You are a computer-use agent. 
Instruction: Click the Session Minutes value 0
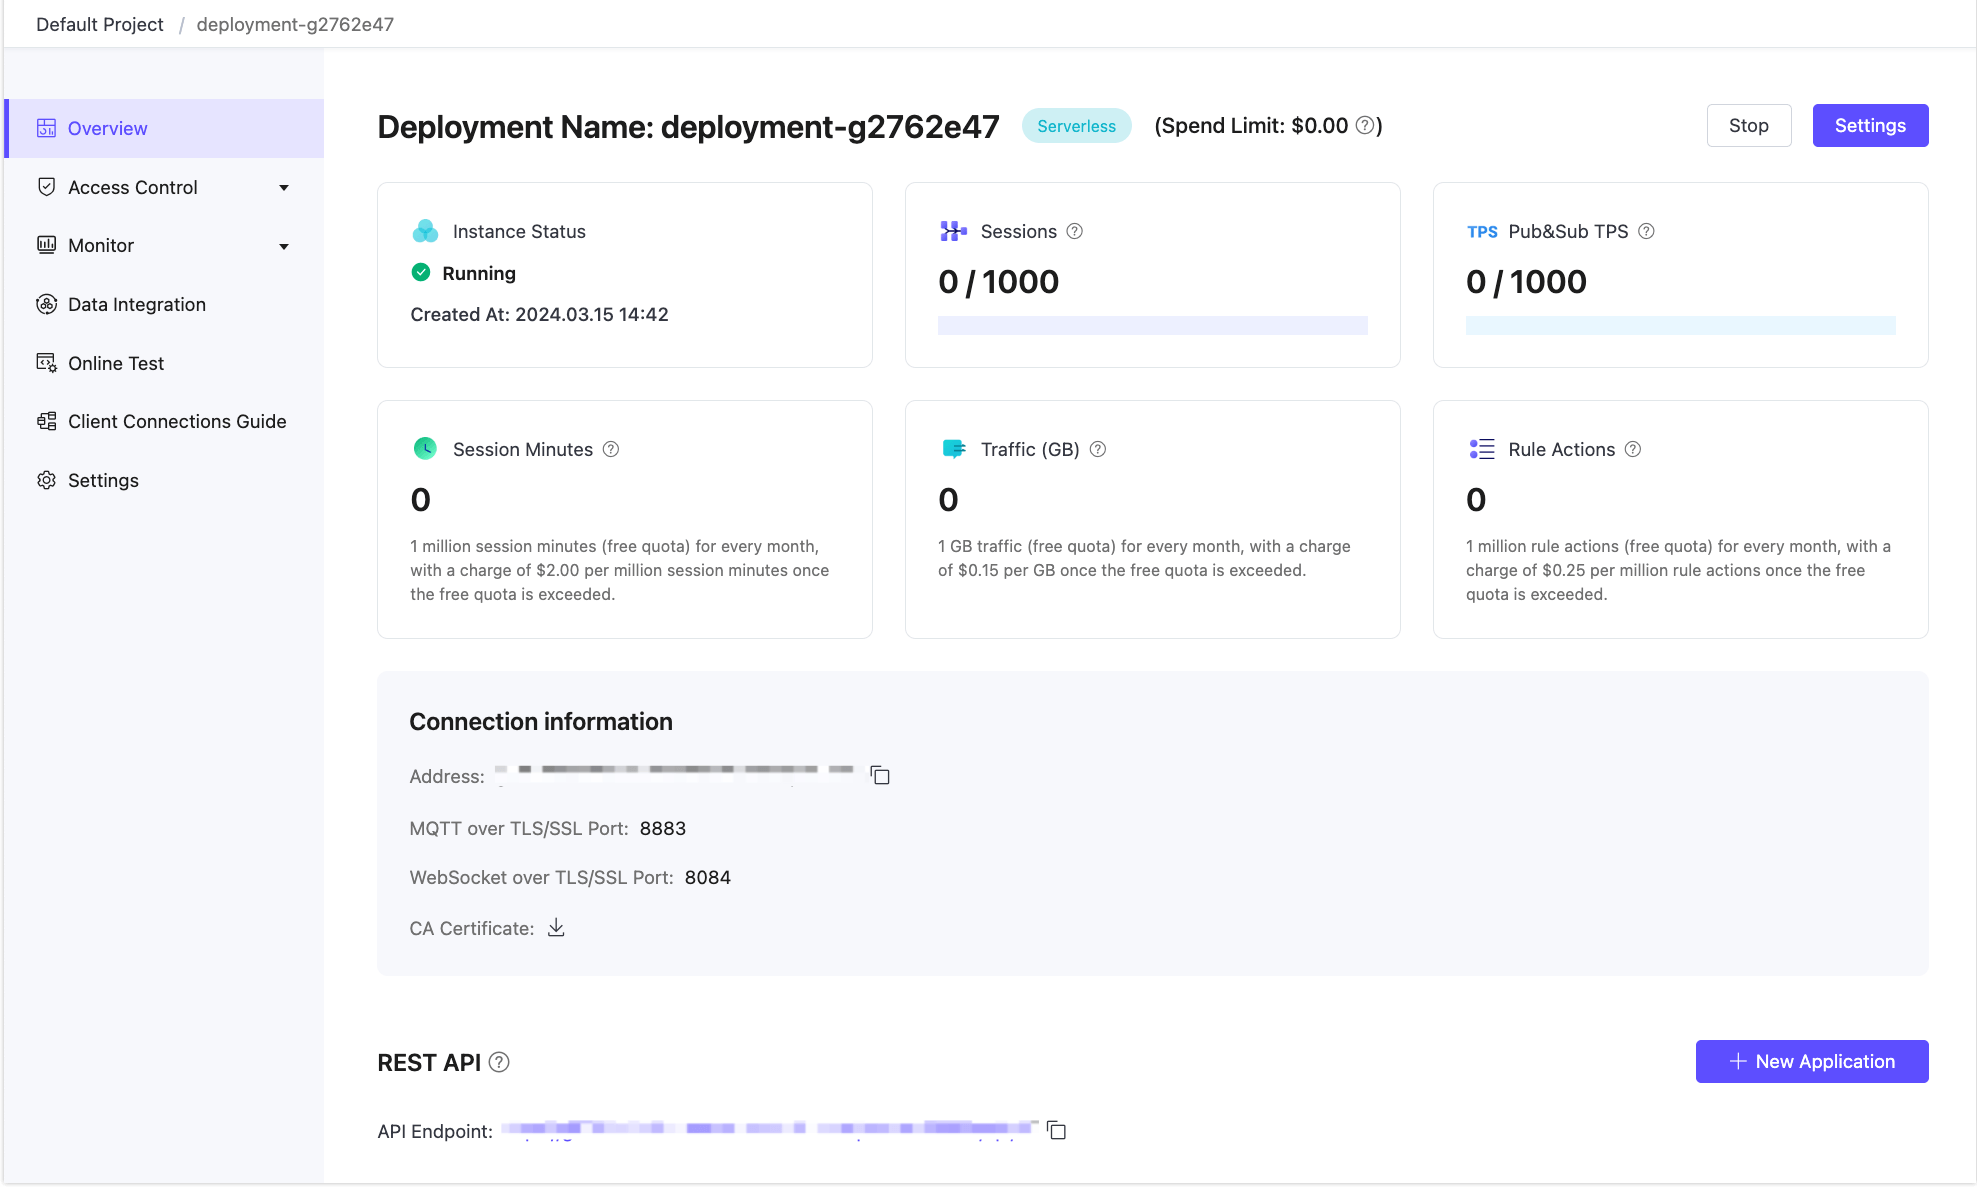(420, 500)
